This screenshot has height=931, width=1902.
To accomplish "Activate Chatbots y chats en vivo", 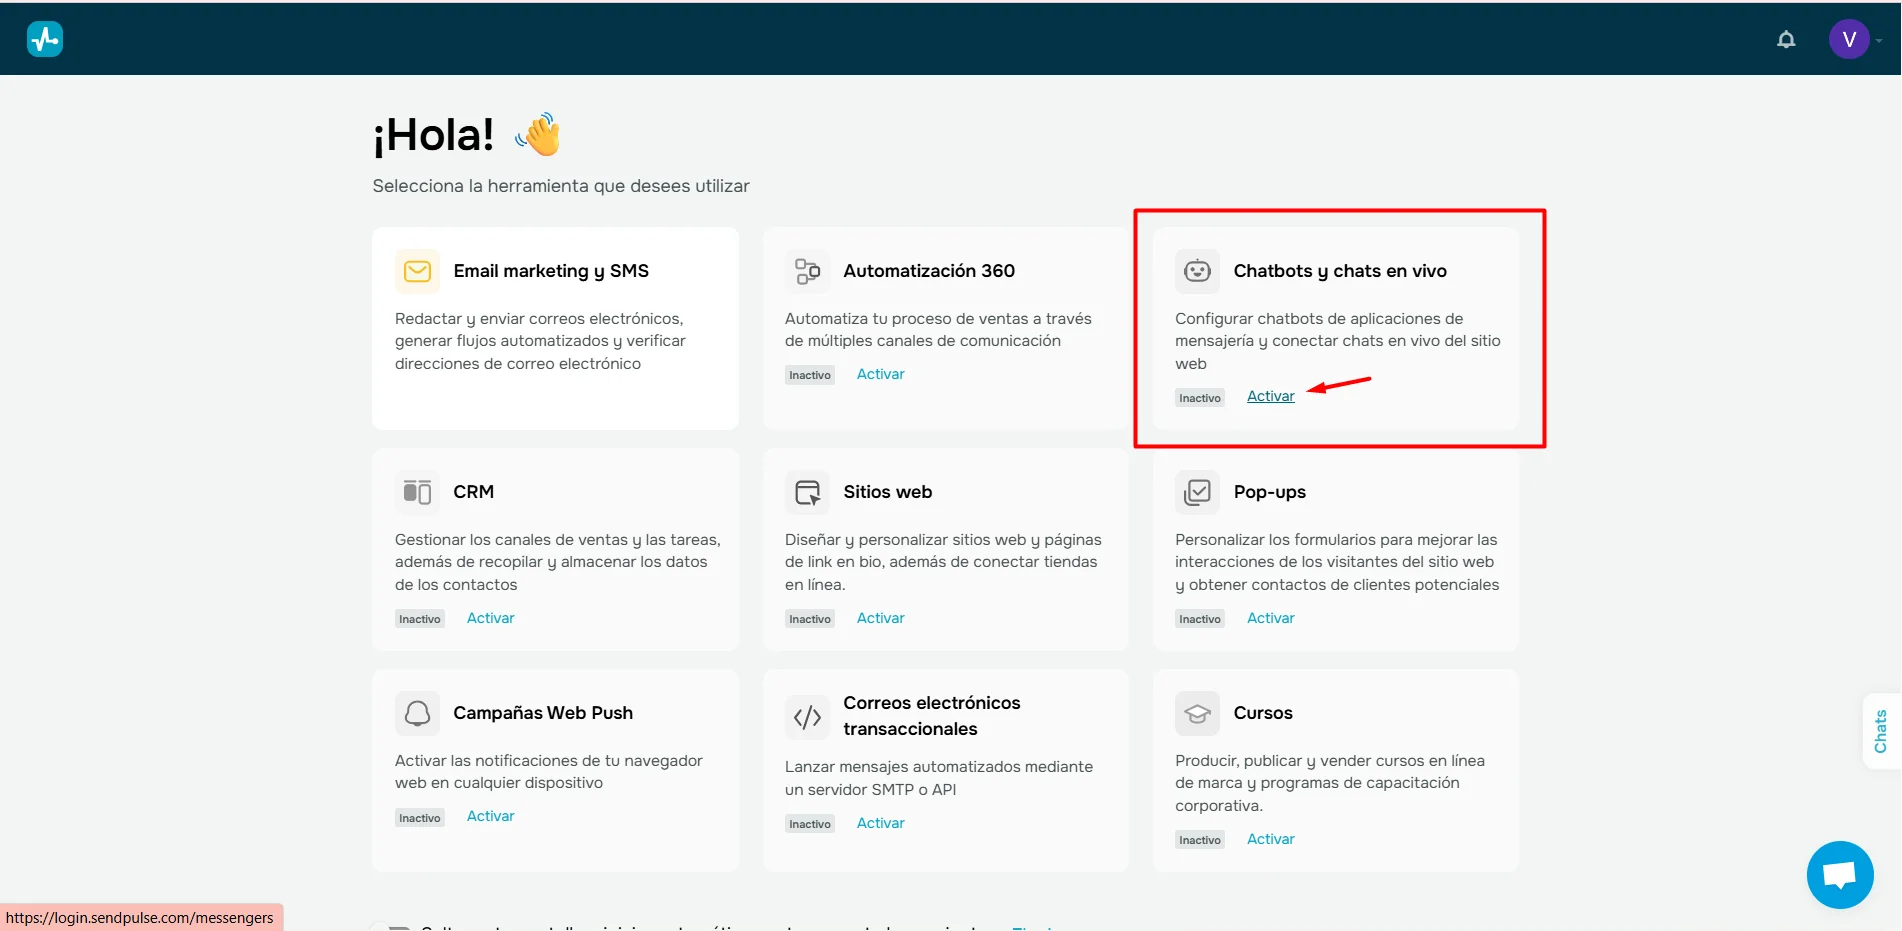I will click(x=1270, y=397).
